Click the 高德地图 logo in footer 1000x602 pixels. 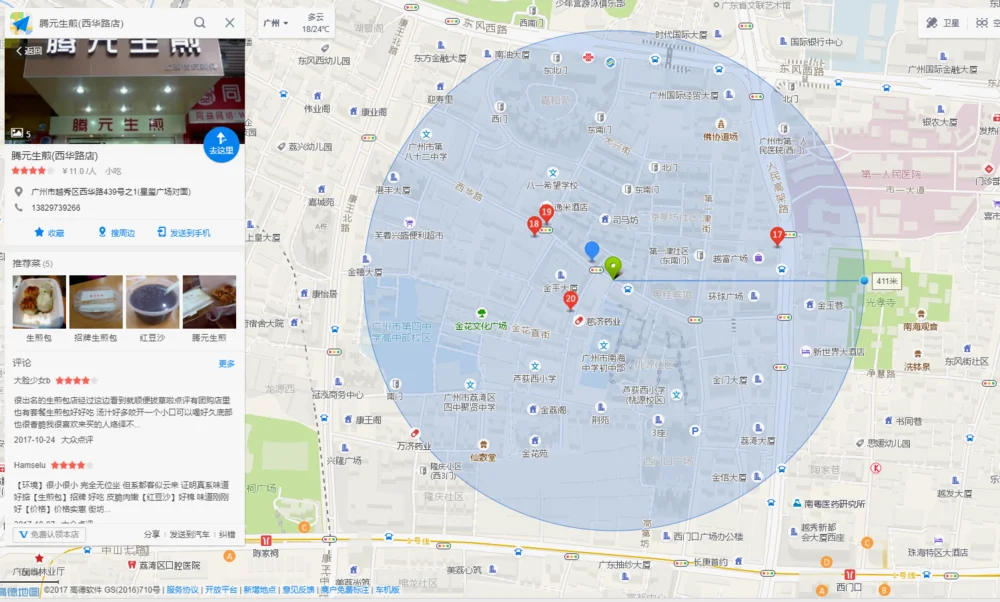(20, 592)
